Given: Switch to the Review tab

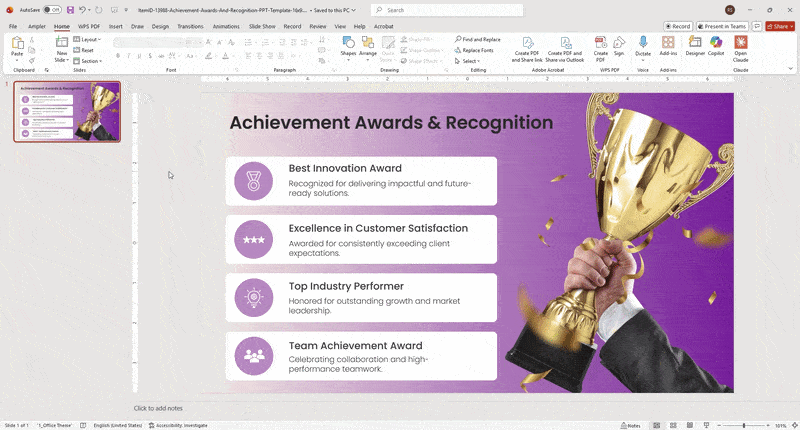Looking at the screenshot, I should [x=317, y=26].
